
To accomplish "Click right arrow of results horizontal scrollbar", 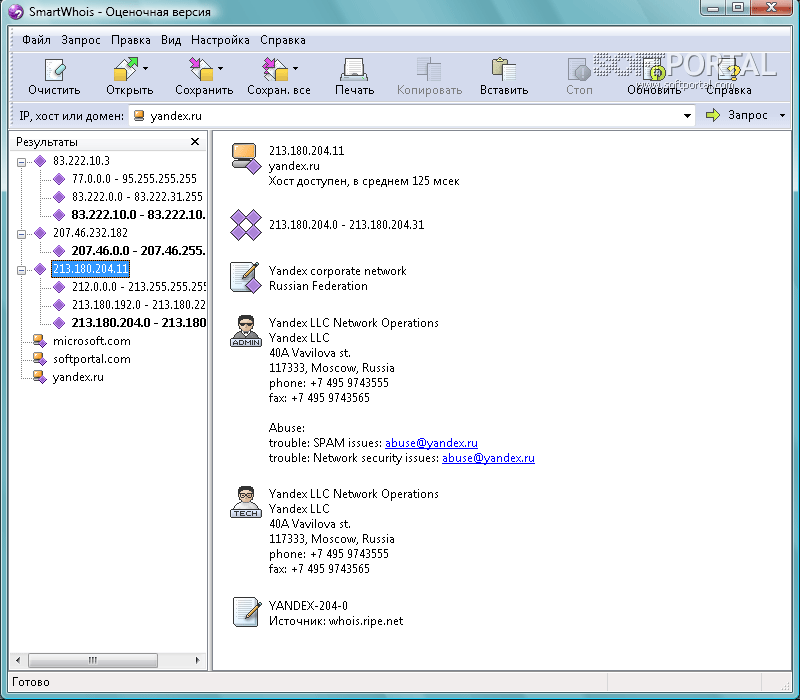I will (197, 660).
